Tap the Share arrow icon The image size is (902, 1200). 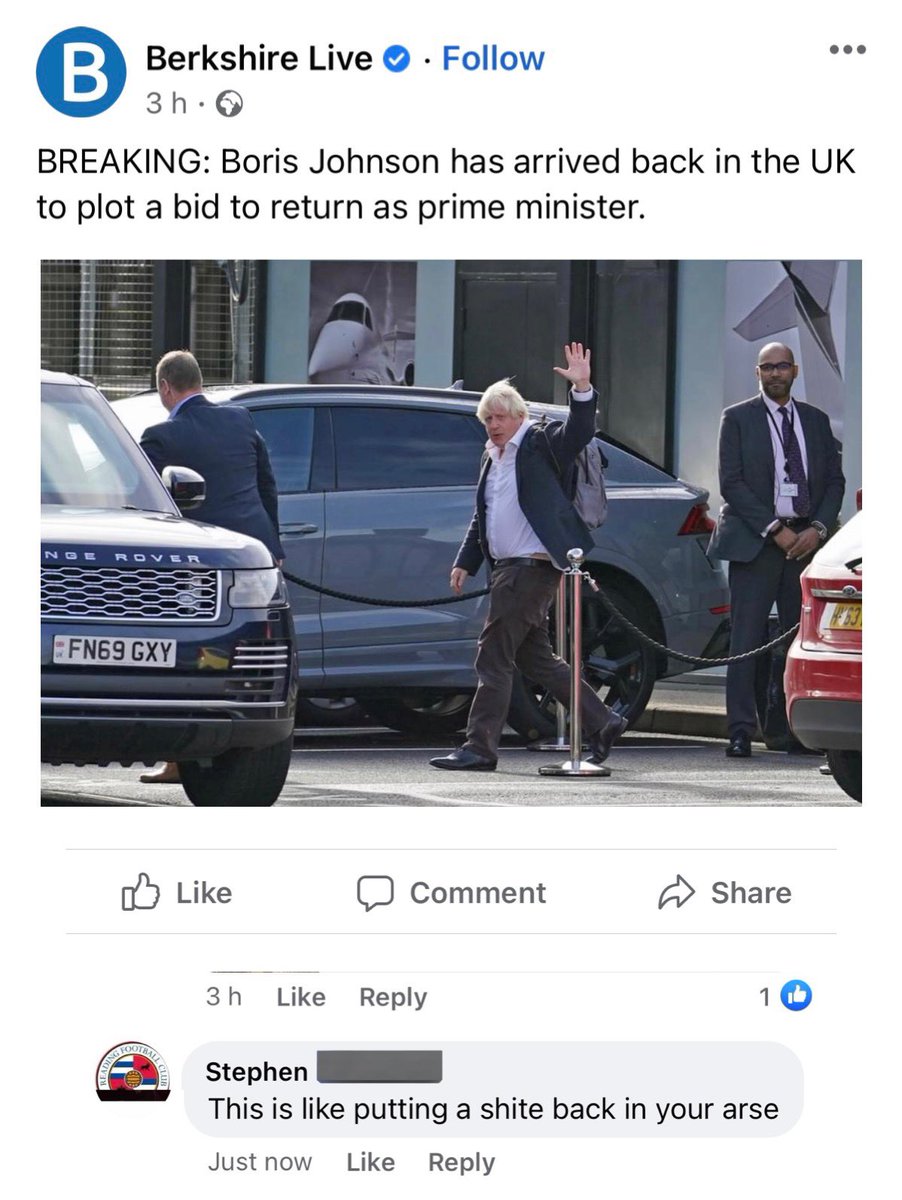[676, 893]
